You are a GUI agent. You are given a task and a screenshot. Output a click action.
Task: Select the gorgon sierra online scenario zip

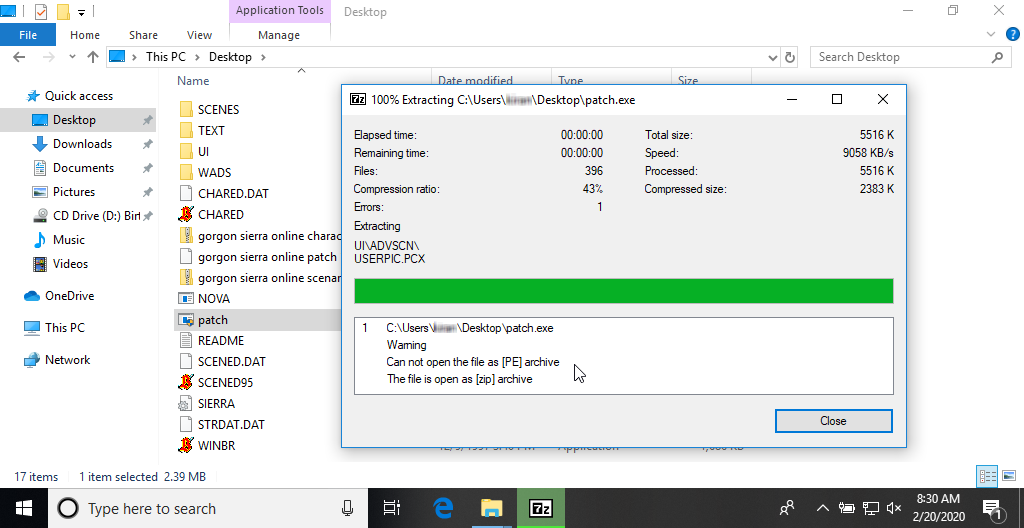click(269, 278)
